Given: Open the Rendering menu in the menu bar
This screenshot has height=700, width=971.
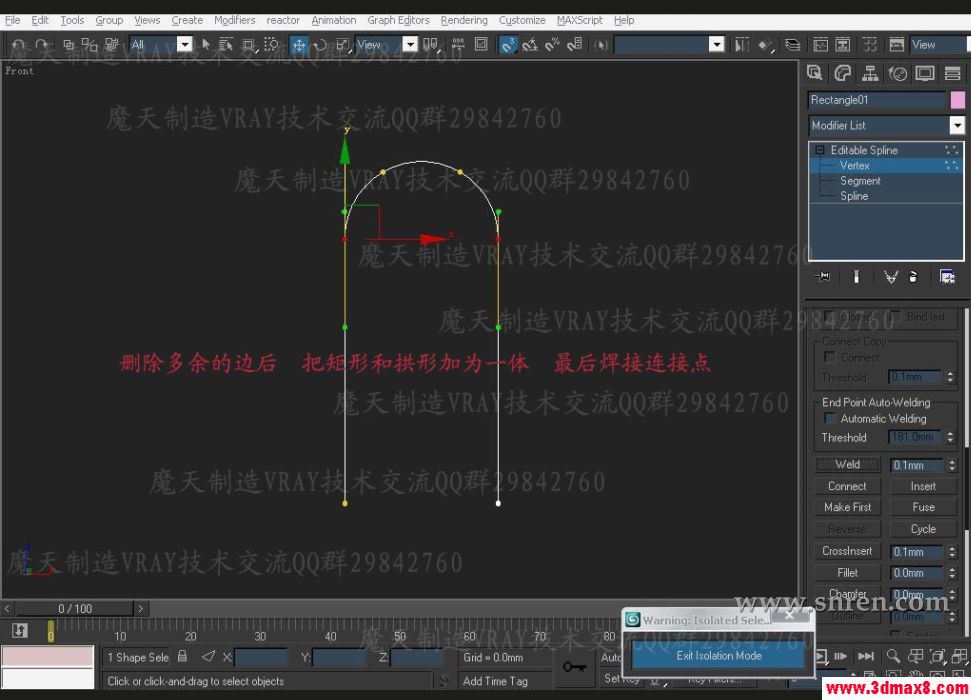Looking at the screenshot, I should [463, 19].
